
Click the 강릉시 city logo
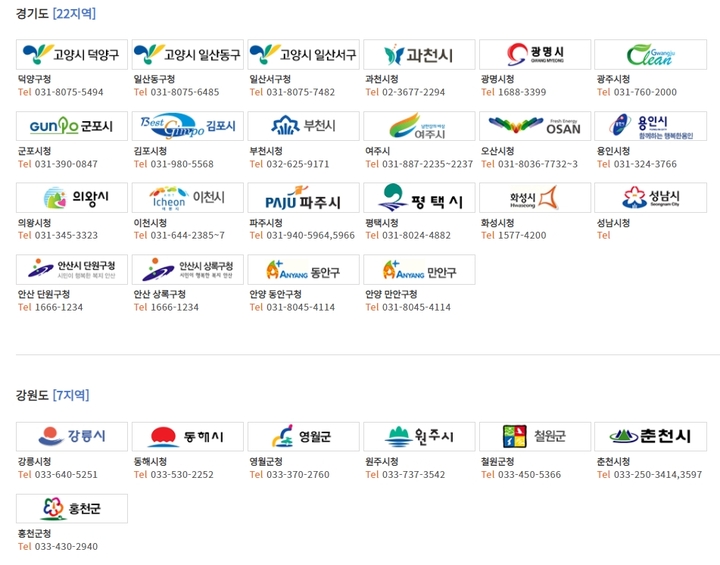[x=72, y=437]
